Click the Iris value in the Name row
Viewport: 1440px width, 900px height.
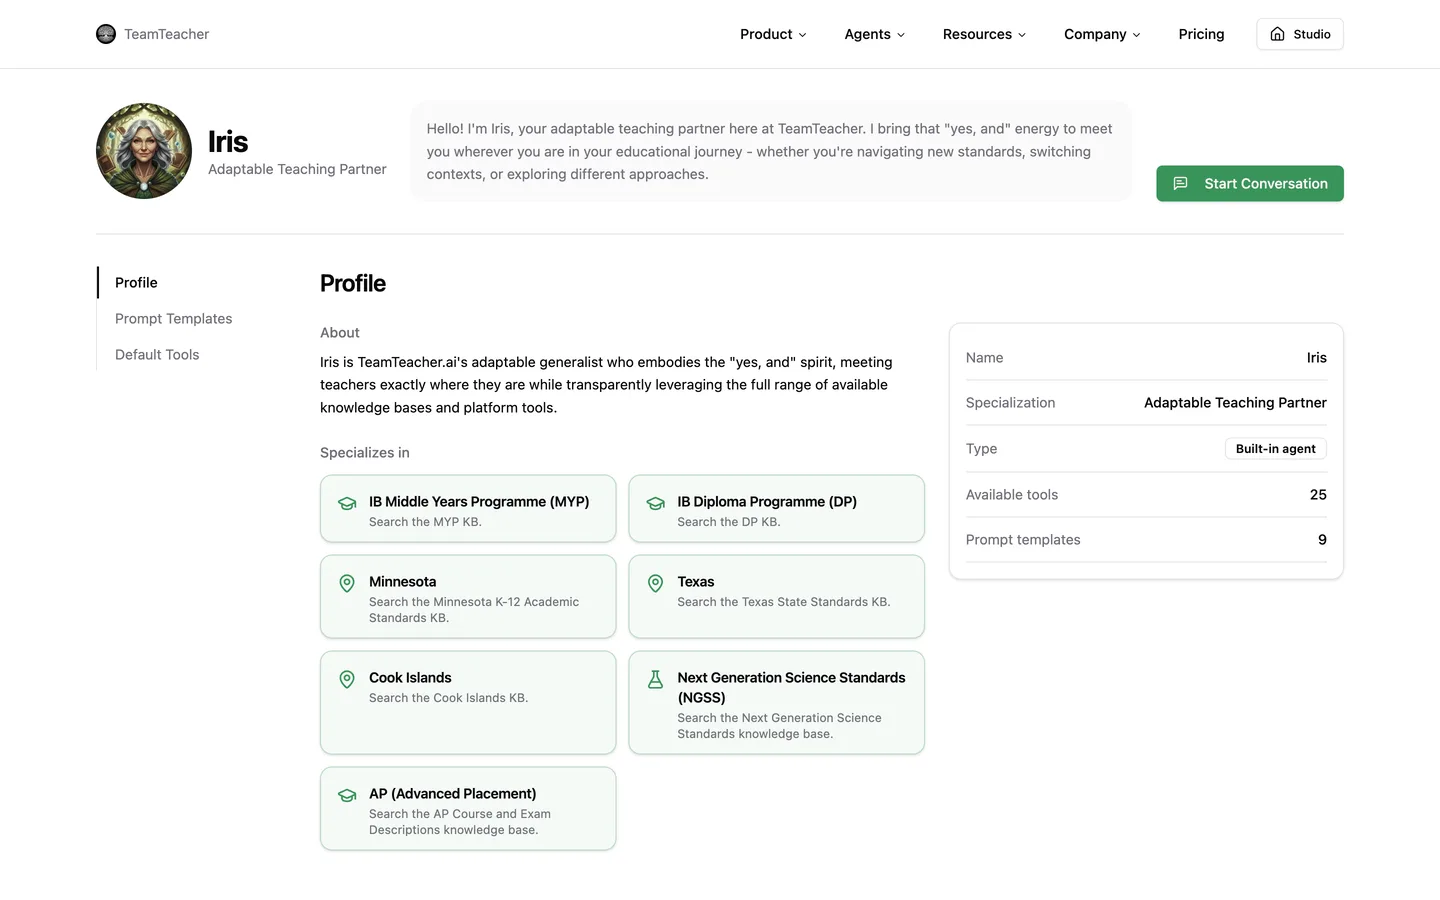click(1316, 358)
